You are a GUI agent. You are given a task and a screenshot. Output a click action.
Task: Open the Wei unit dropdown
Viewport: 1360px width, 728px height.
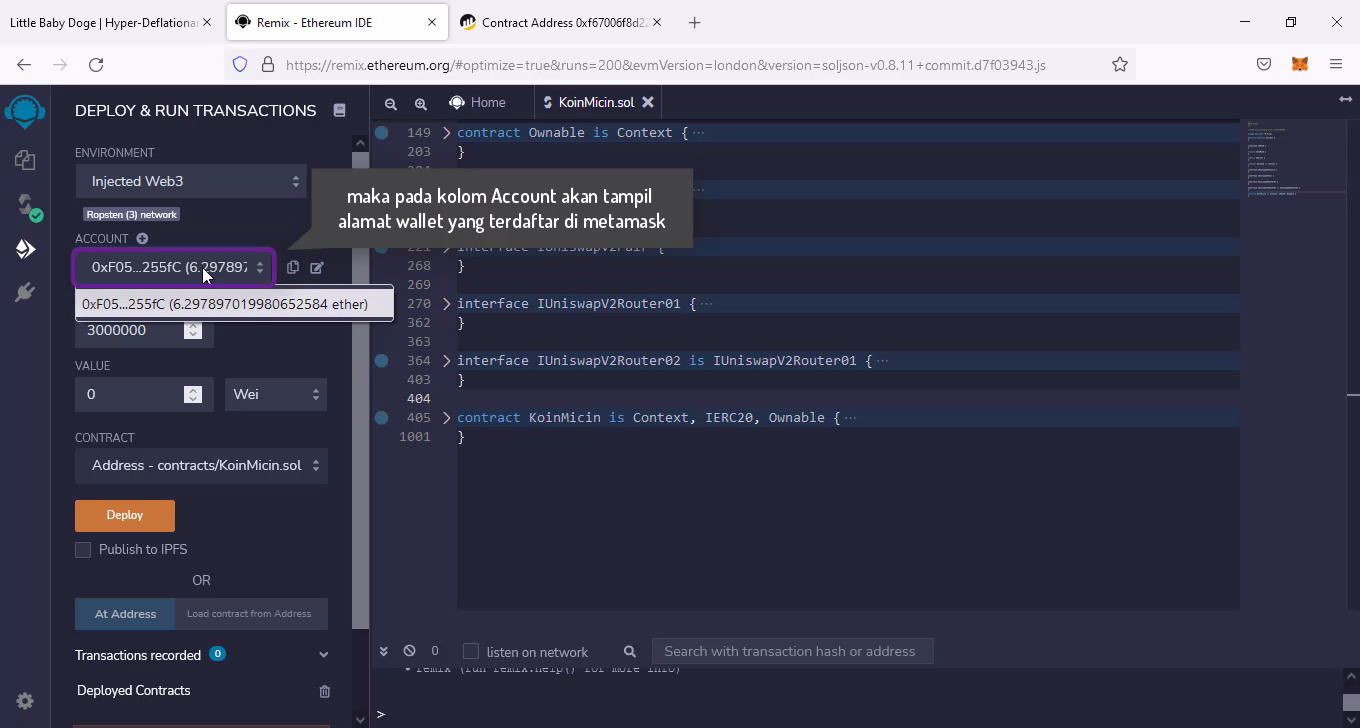point(276,394)
